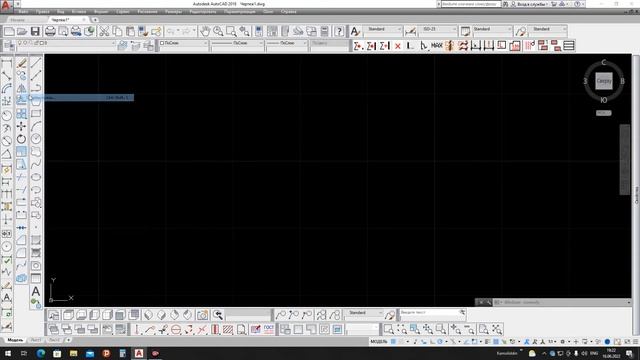Open Microsoft Edge from the taskbar
This screenshot has height=360, width=640.
pos(41,353)
